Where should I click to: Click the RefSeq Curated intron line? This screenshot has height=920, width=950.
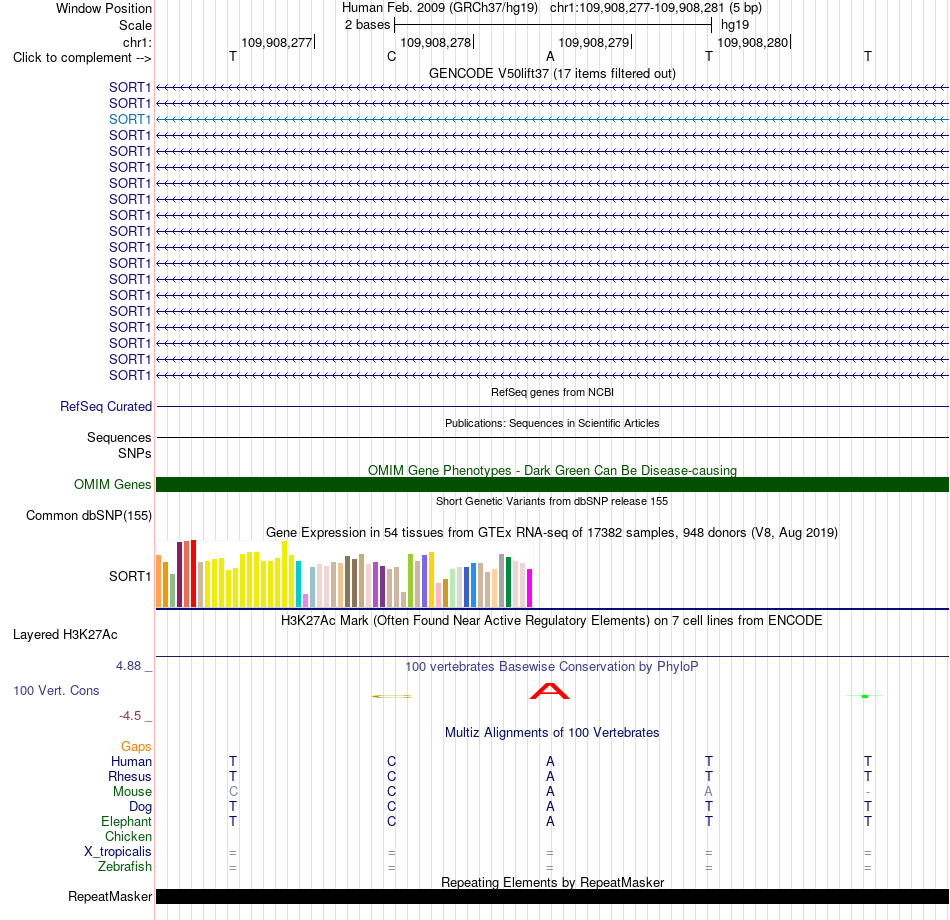pyautogui.click(x=552, y=407)
